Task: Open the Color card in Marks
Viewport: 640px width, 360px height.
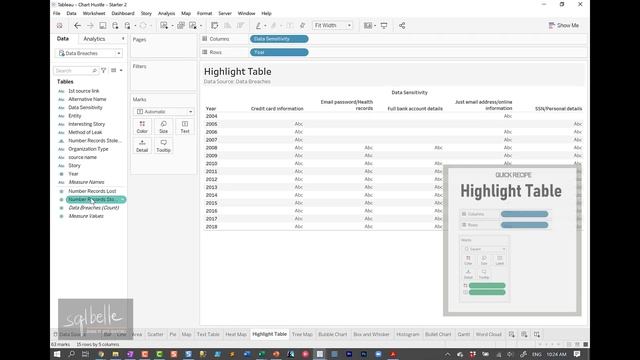Action: pos(142,127)
